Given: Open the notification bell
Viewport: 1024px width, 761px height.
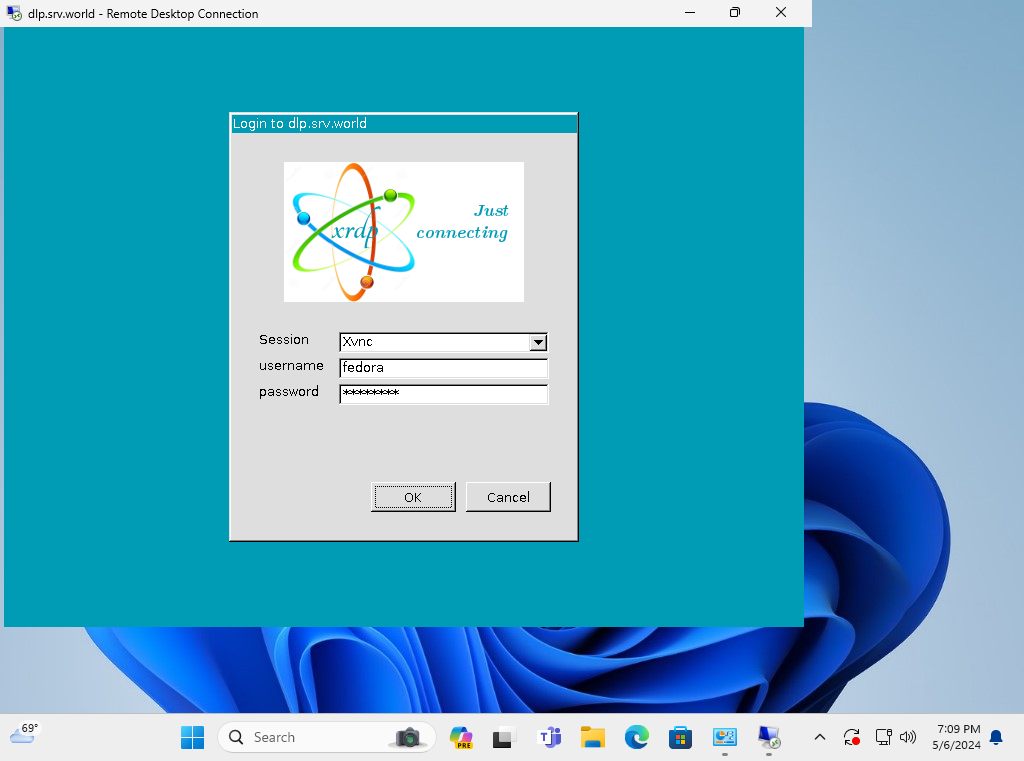Looking at the screenshot, I should pyautogui.click(x=996, y=737).
